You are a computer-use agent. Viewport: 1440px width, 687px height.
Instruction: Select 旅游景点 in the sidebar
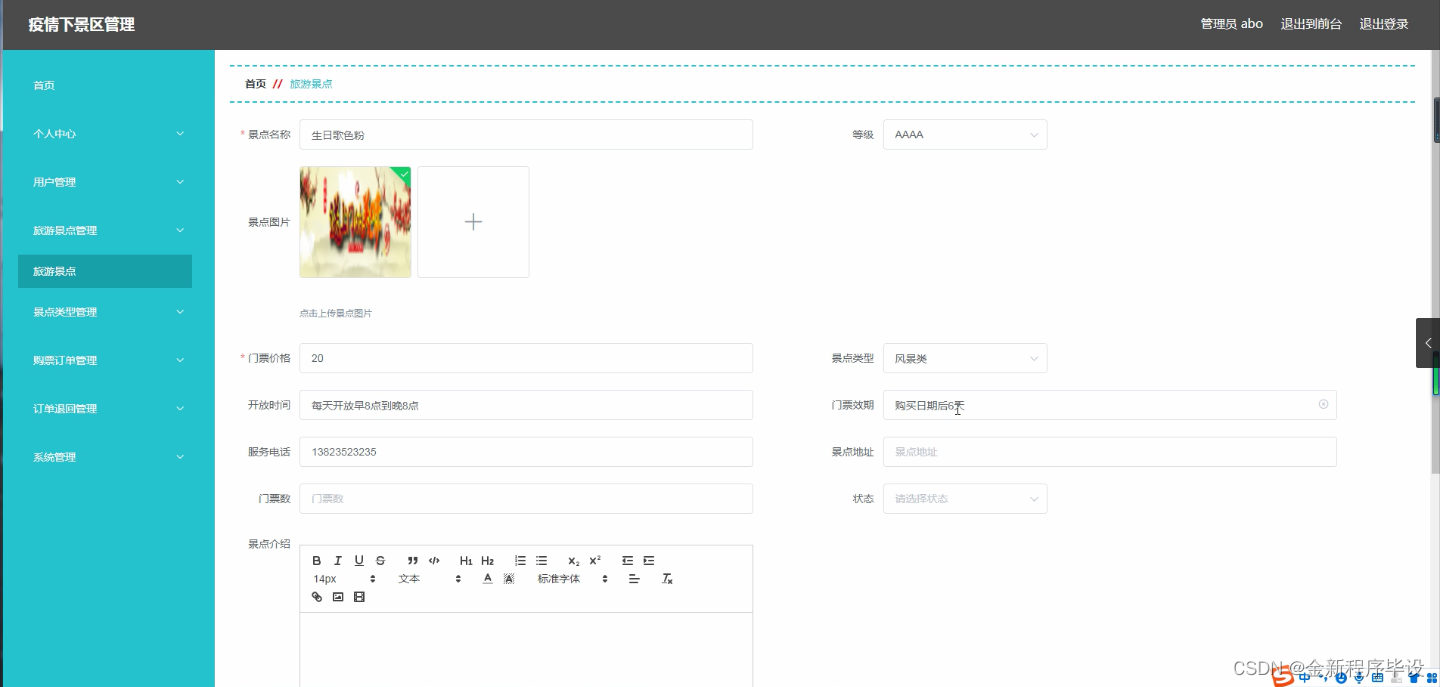pos(104,271)
